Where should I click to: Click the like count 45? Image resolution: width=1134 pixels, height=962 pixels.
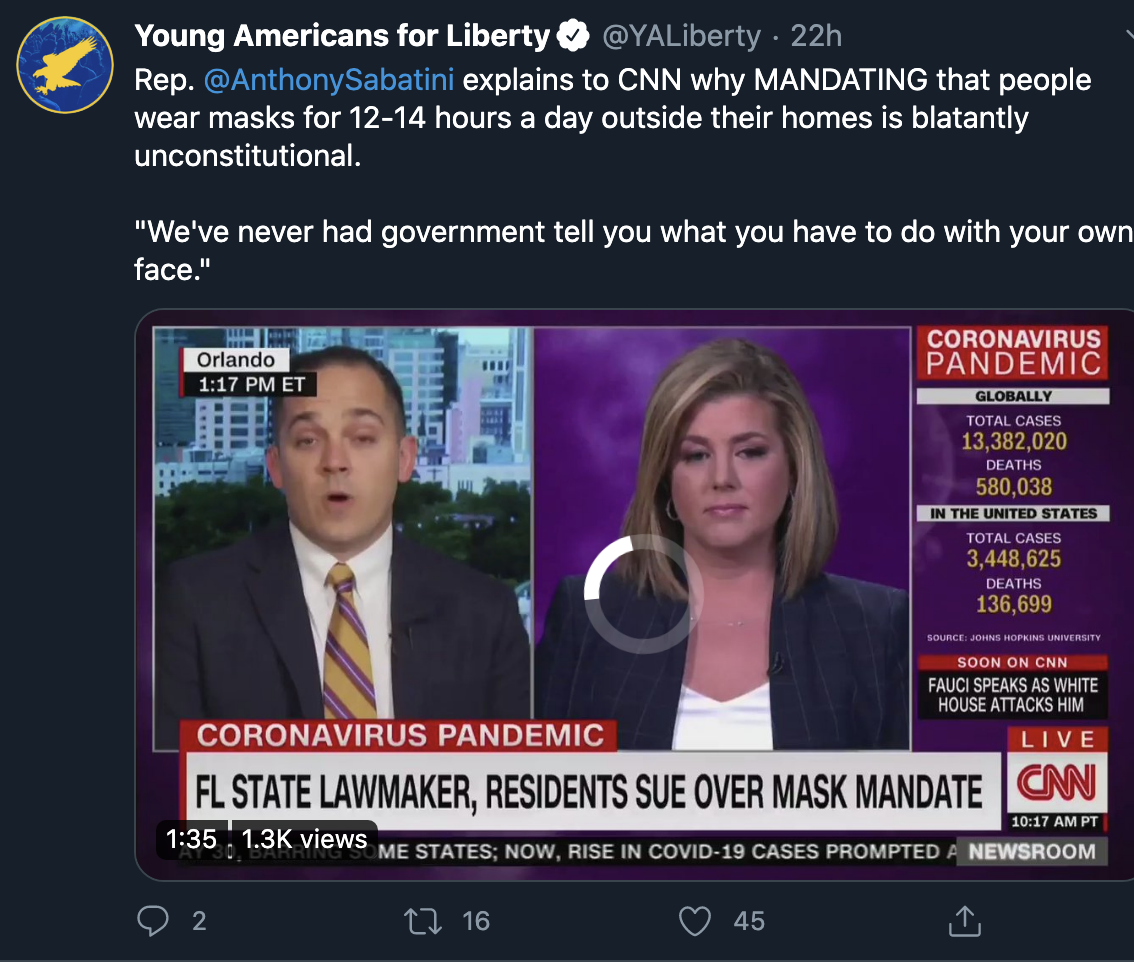(749, 921)
